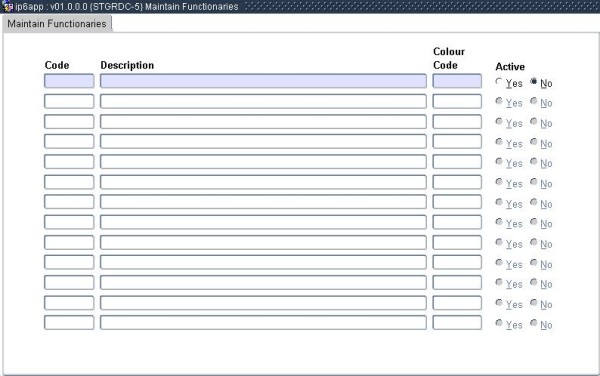600x376 pixels.
Task: Click the last row Code field
Action: pyautogui.click(x=69, y=322)
